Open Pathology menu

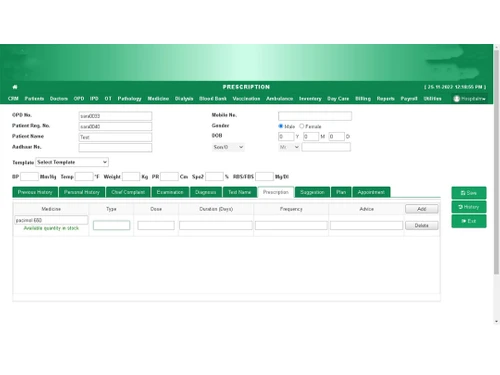(129, 99)
